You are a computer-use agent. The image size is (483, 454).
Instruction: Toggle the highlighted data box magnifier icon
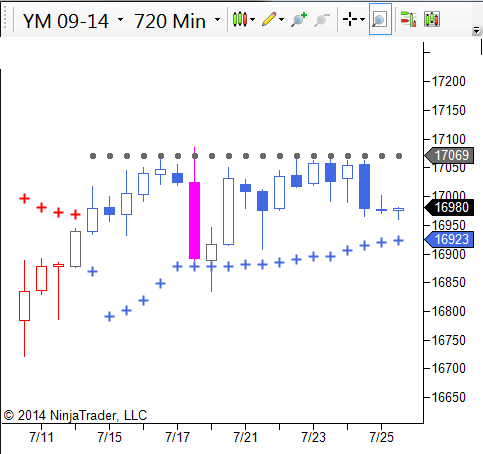[x=380, y=19]
